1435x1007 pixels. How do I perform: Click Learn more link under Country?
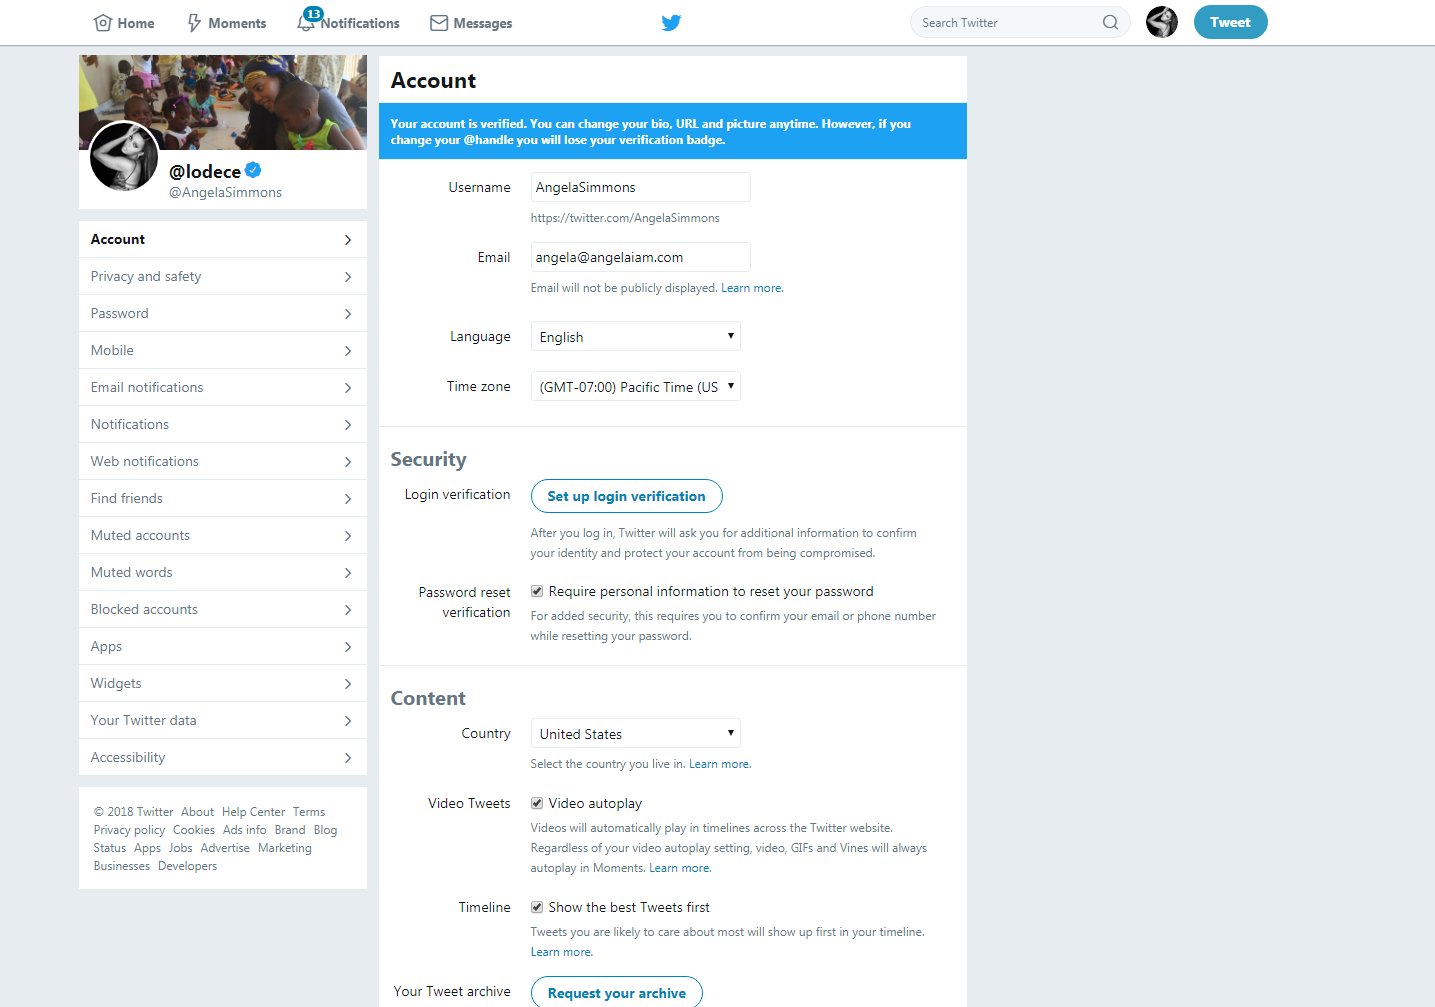pyautogui.click(x=720, y=764)
